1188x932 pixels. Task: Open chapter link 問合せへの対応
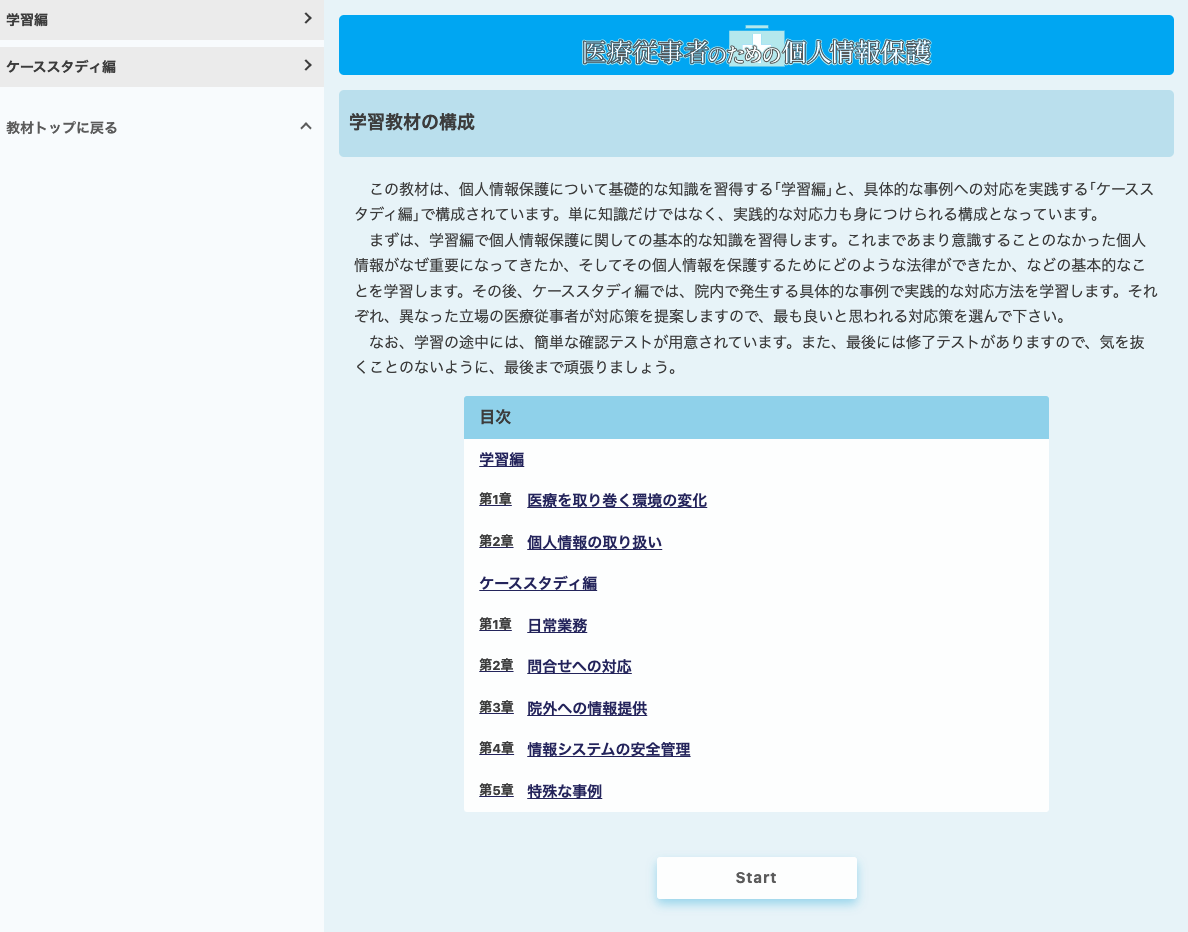point(579,667)
